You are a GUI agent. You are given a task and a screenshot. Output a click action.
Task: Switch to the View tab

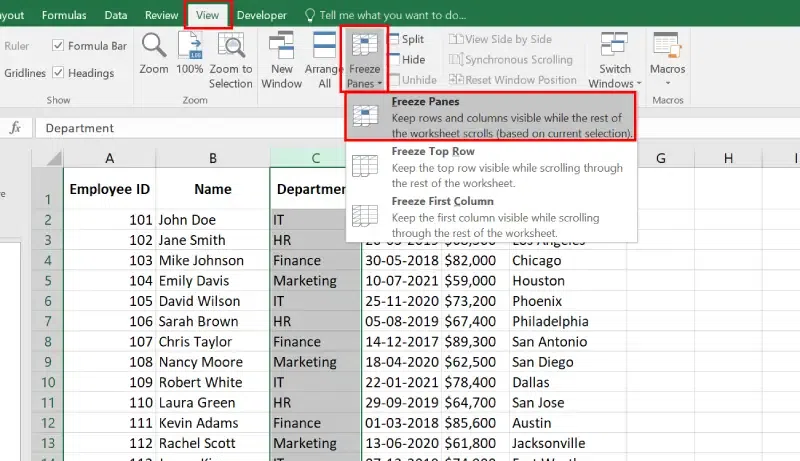point(207,15)
